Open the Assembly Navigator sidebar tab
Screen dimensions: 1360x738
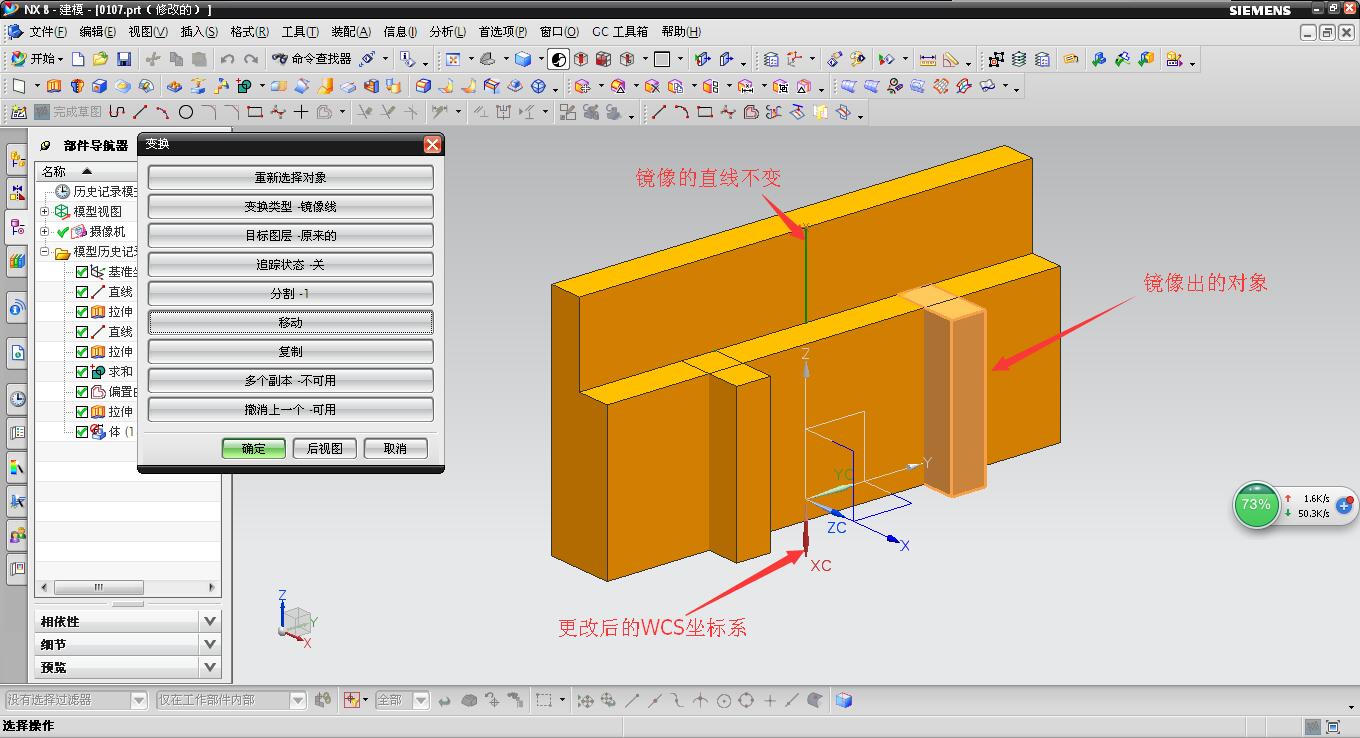tap(17, 159)
